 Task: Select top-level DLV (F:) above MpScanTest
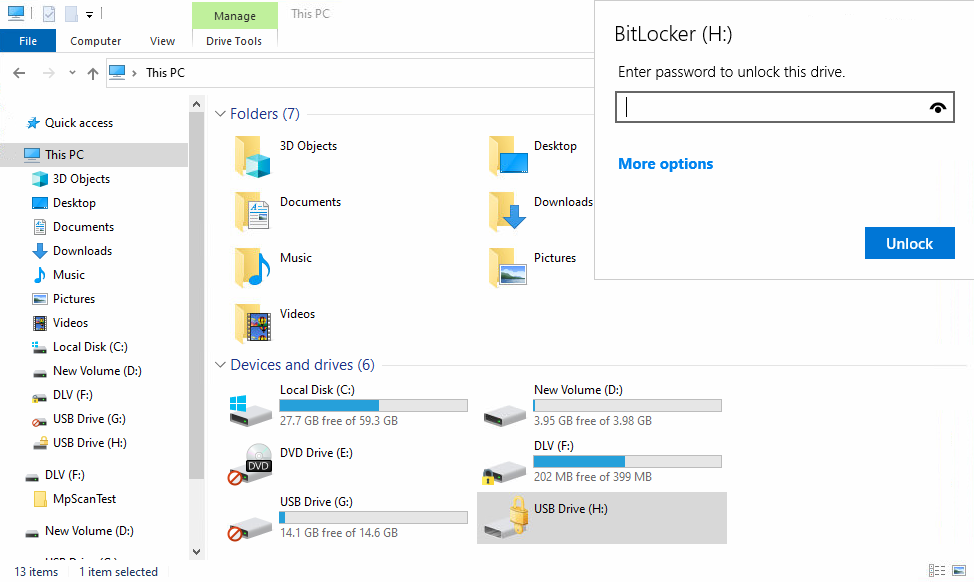point(65,475)
